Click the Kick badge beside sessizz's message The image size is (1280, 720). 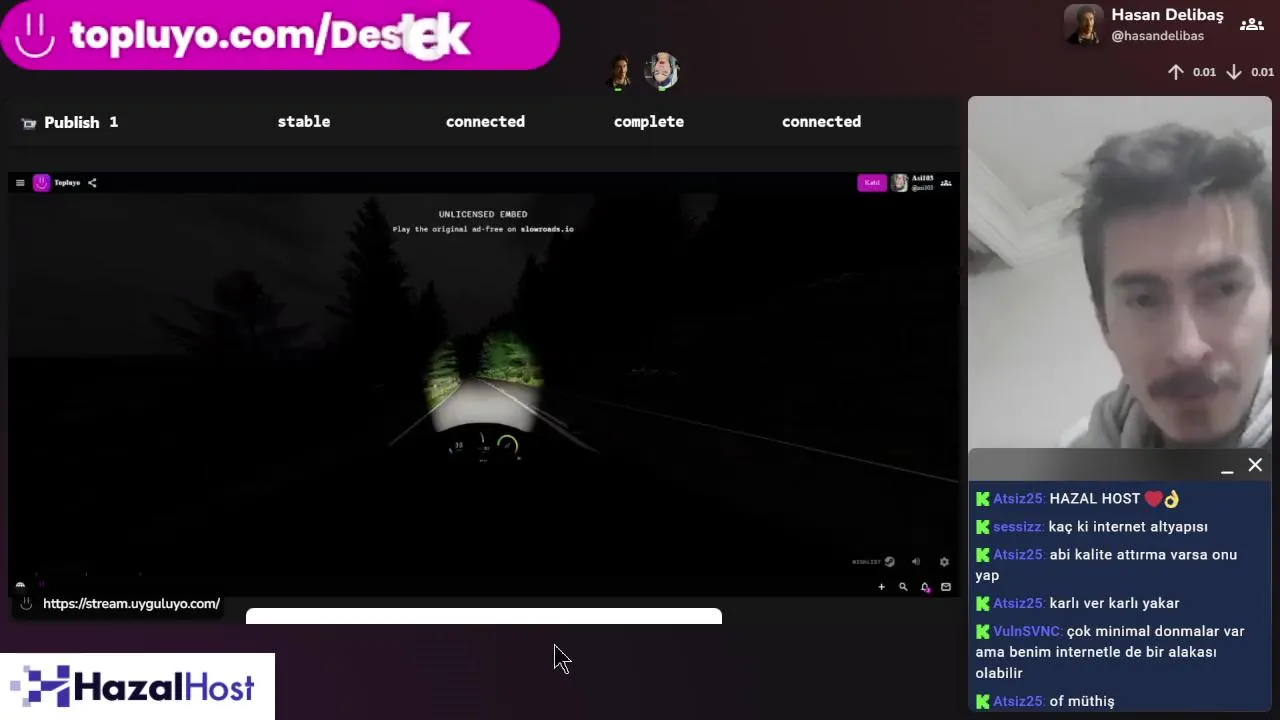(983, 527)
